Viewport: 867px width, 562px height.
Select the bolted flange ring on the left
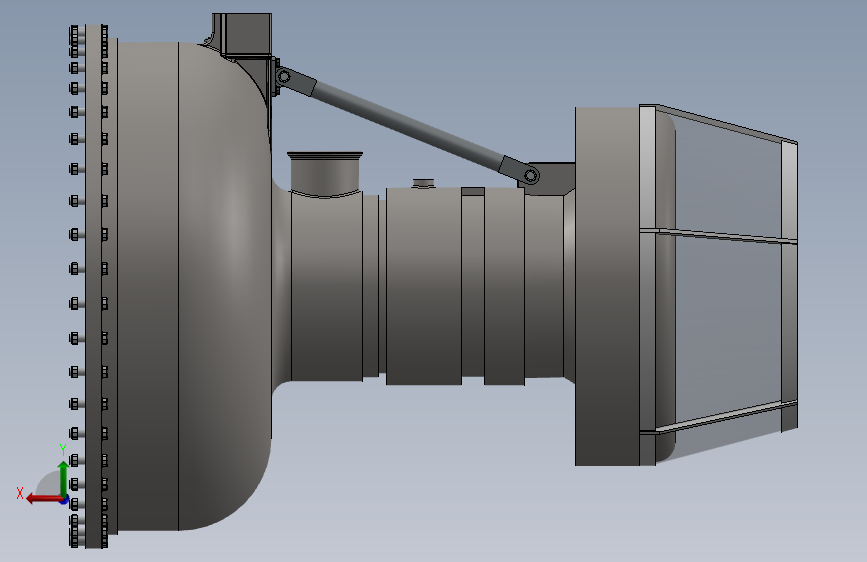(x=93, y=286)
